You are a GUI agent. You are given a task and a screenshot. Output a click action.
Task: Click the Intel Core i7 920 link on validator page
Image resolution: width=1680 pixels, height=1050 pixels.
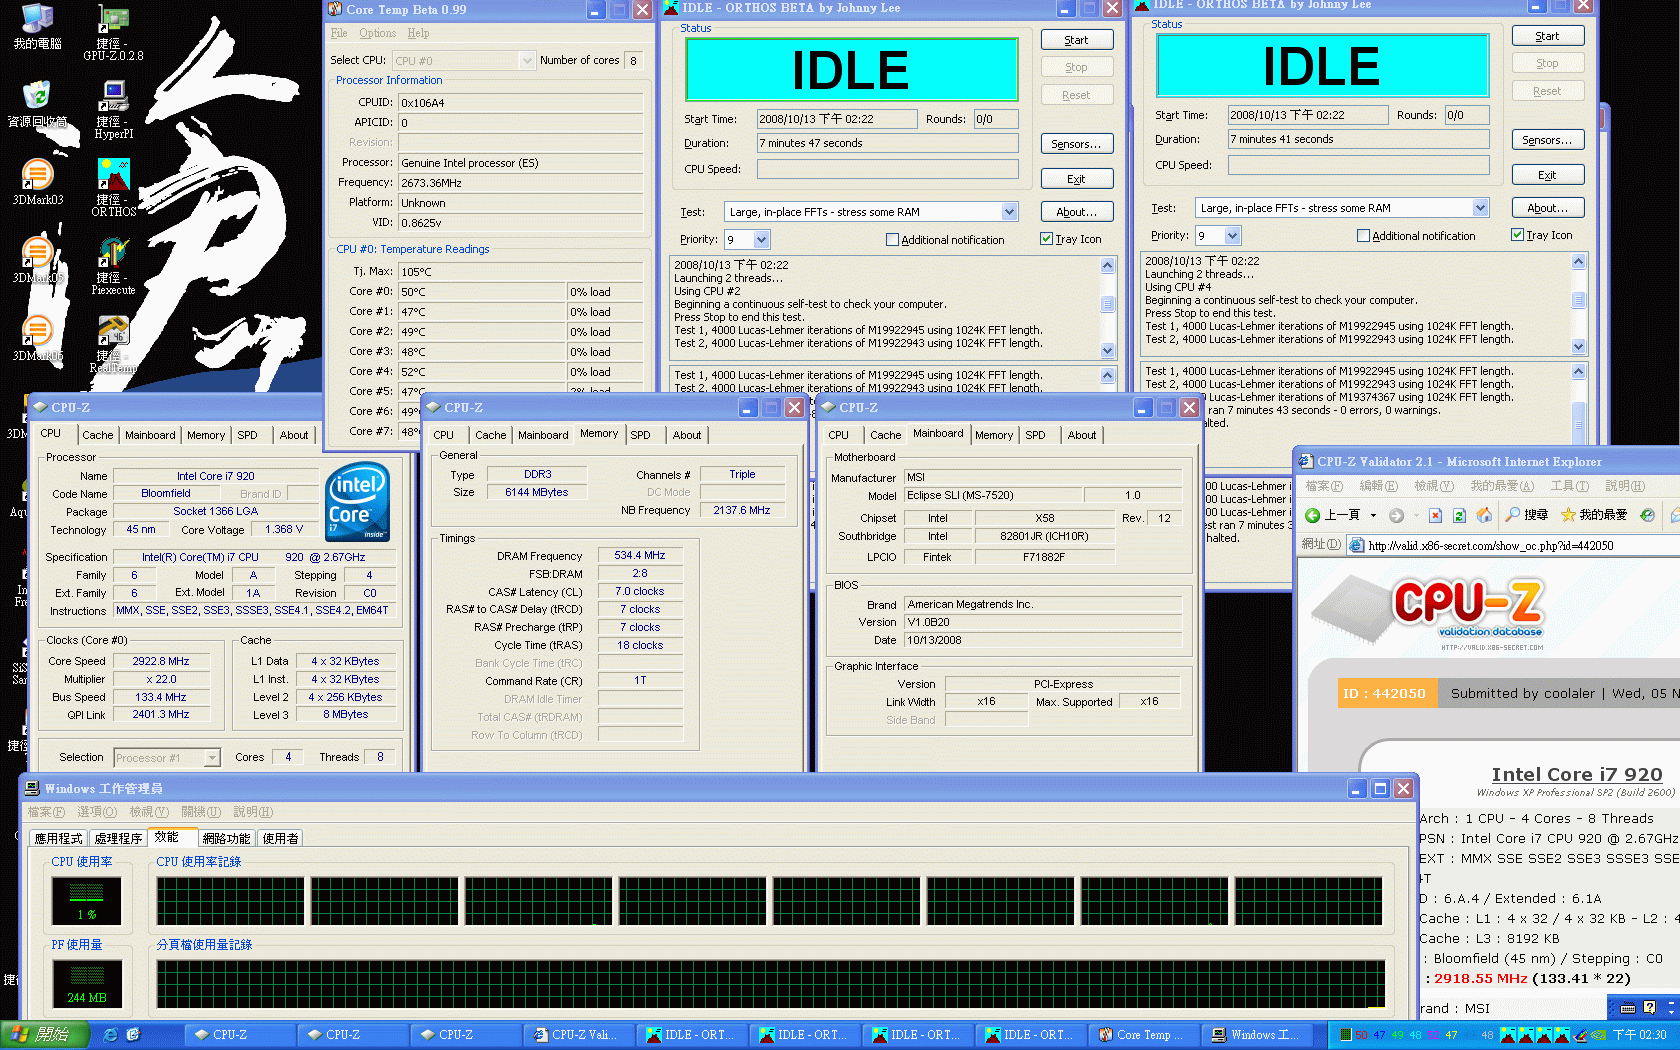coord(1577,774)
